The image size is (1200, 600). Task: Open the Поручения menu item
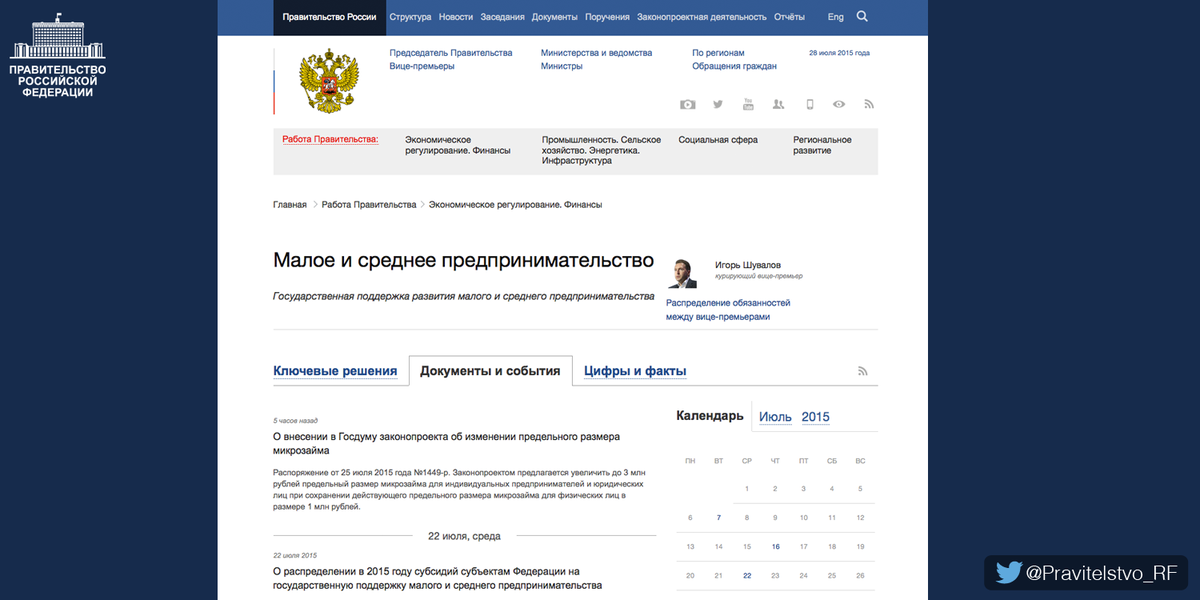coord(608,17)
